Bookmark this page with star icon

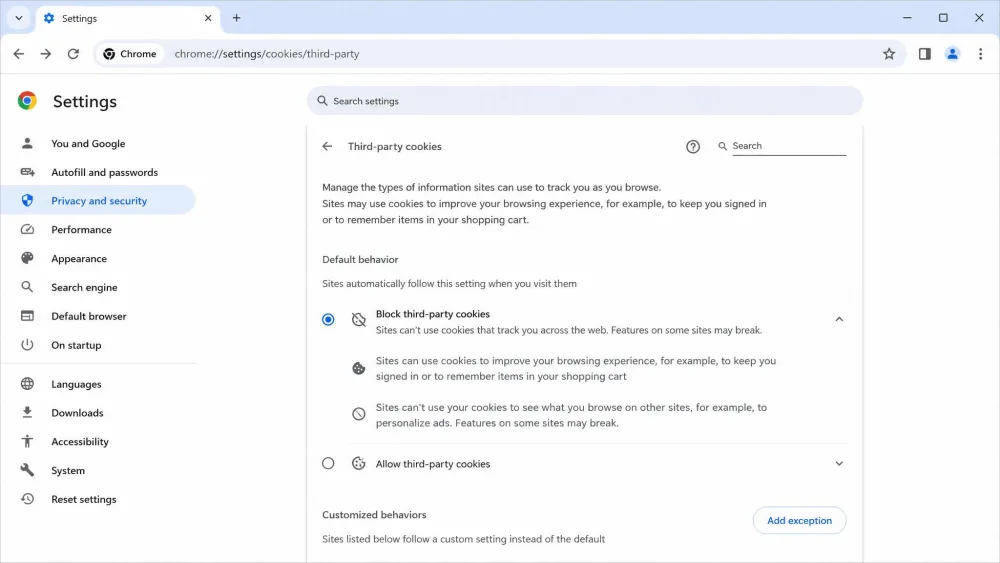(889, 54)
